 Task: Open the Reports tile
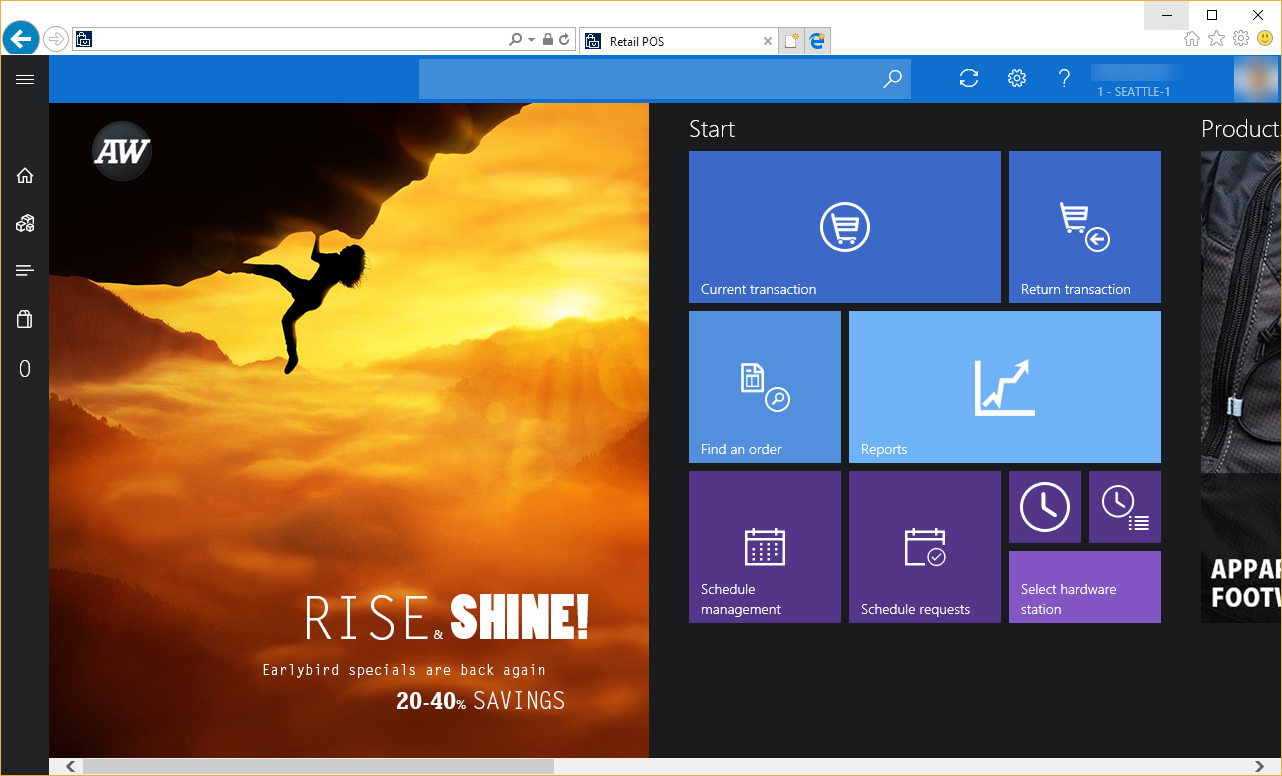(1005, 387)
